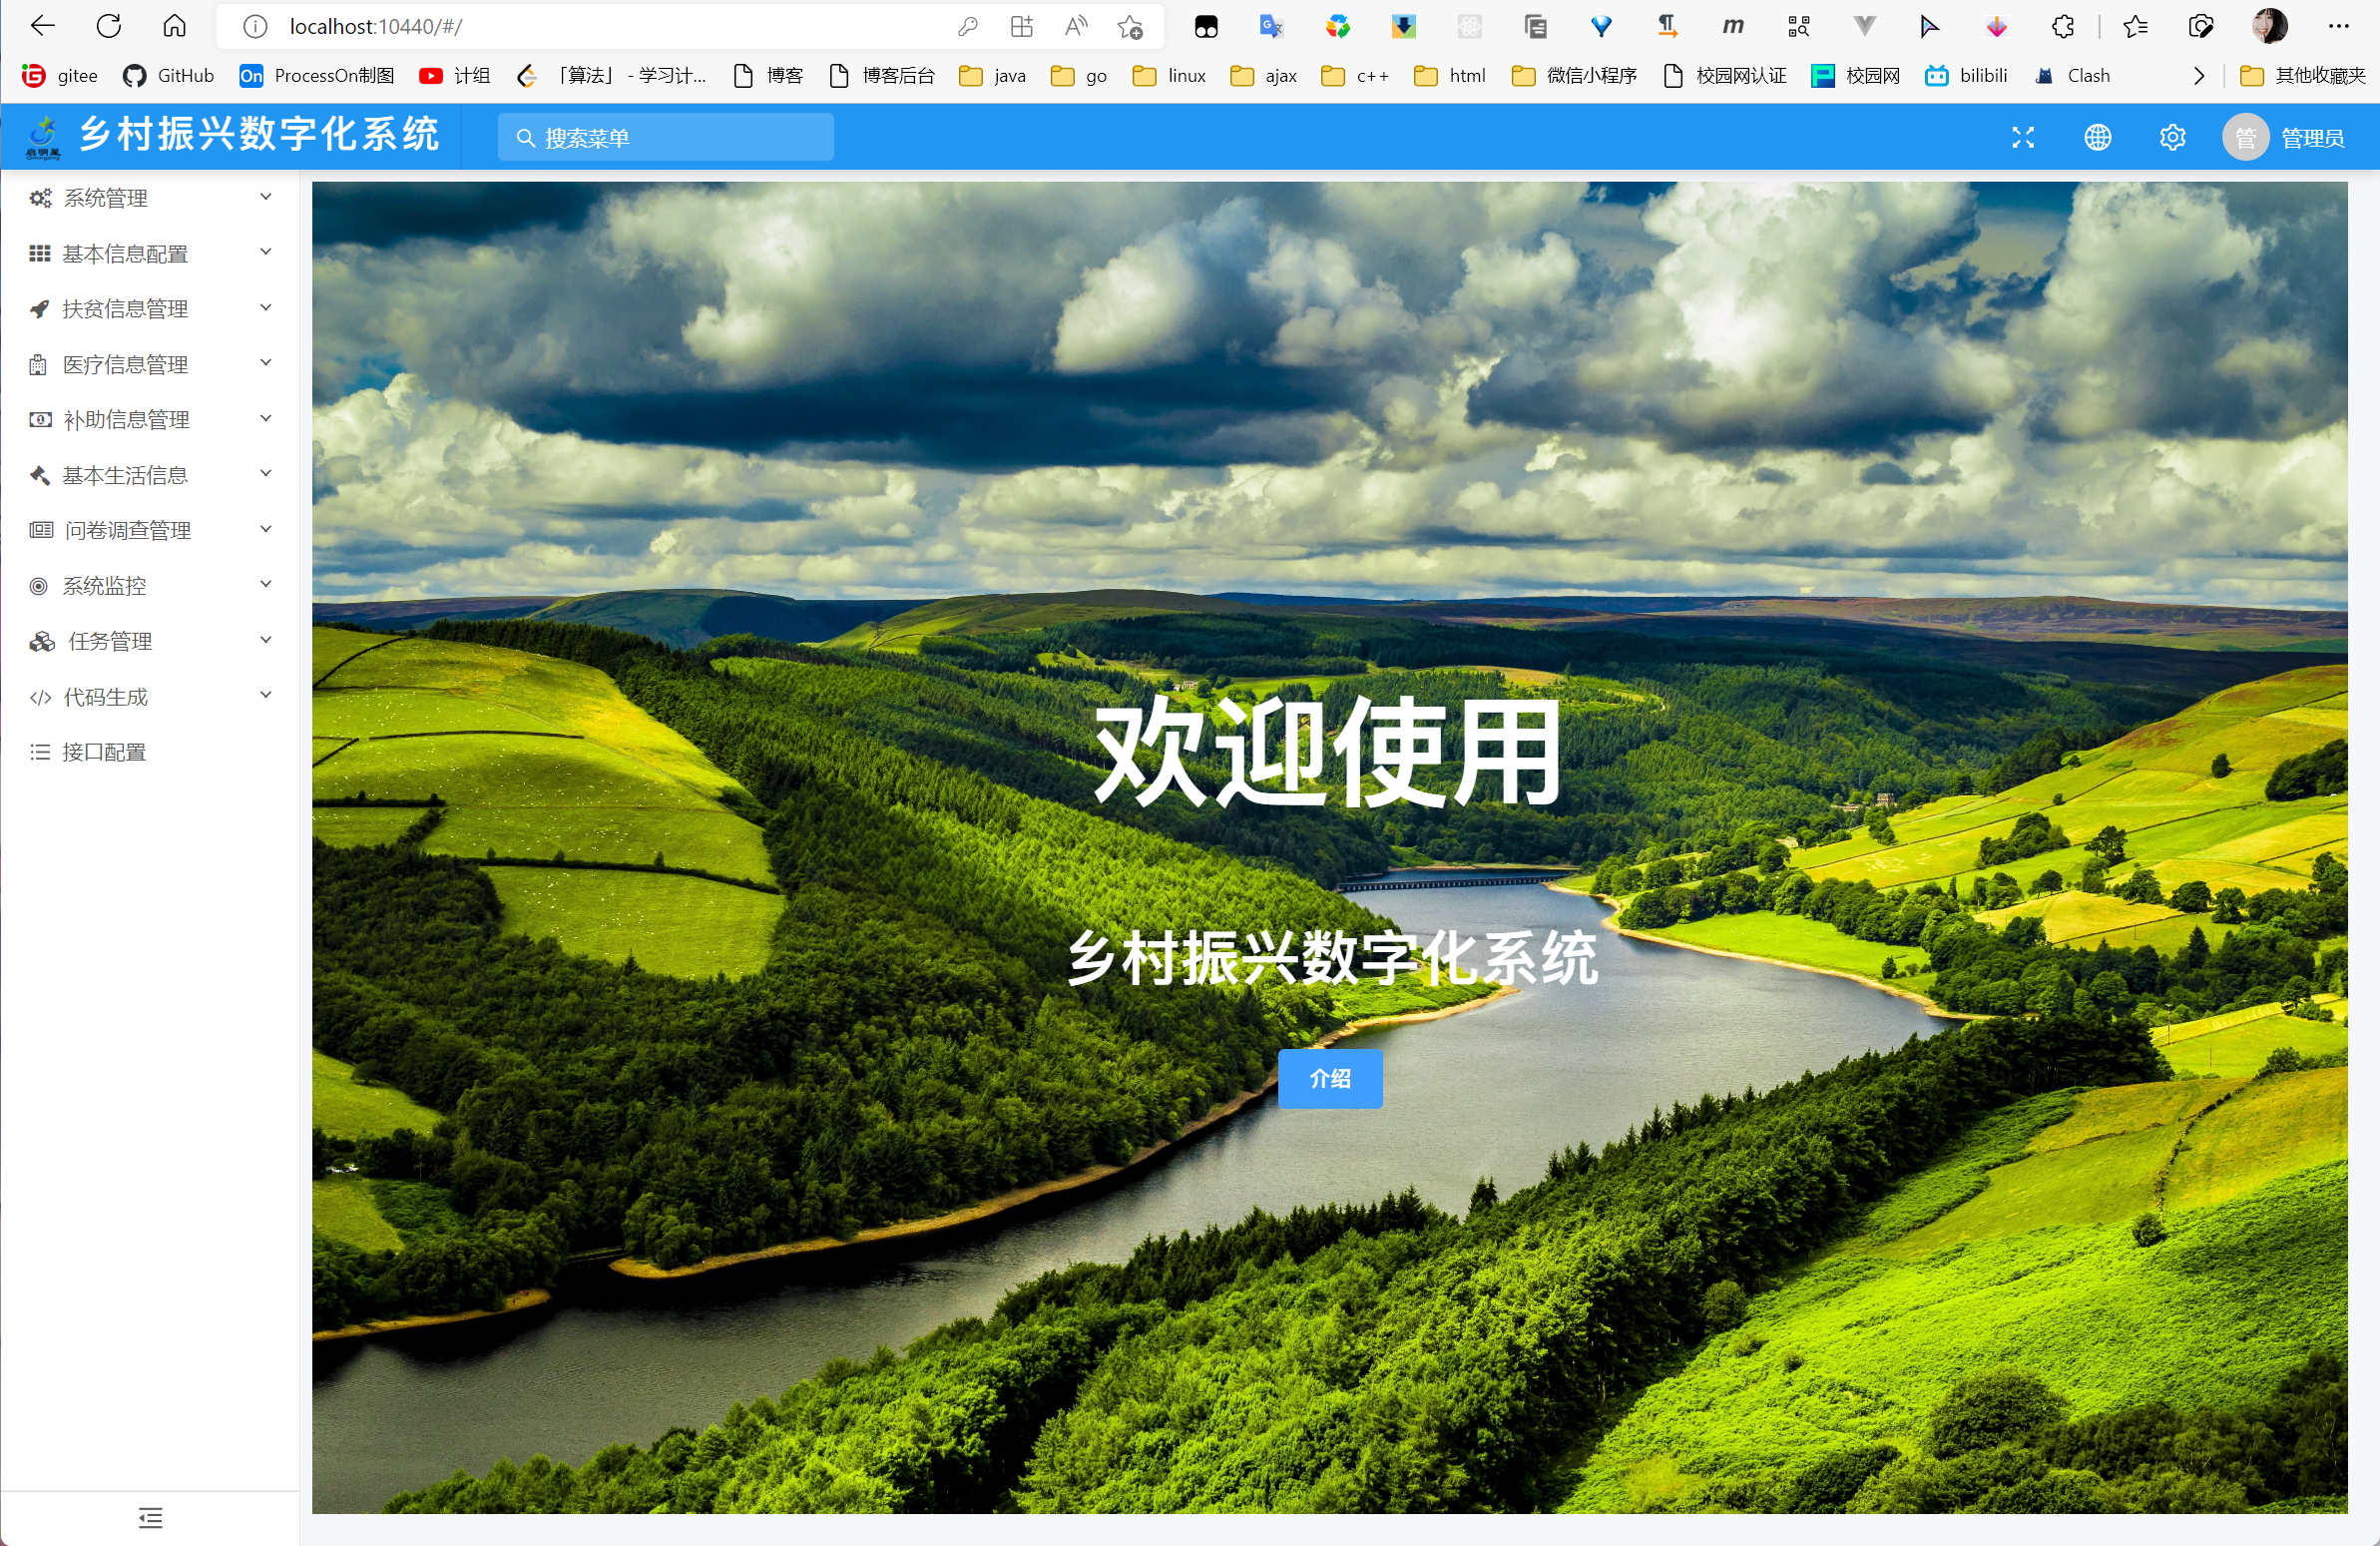This screenshot has width=2380, height=1546.
Task: Open the split screen icon in address bar
Action: coord(1021,27)
